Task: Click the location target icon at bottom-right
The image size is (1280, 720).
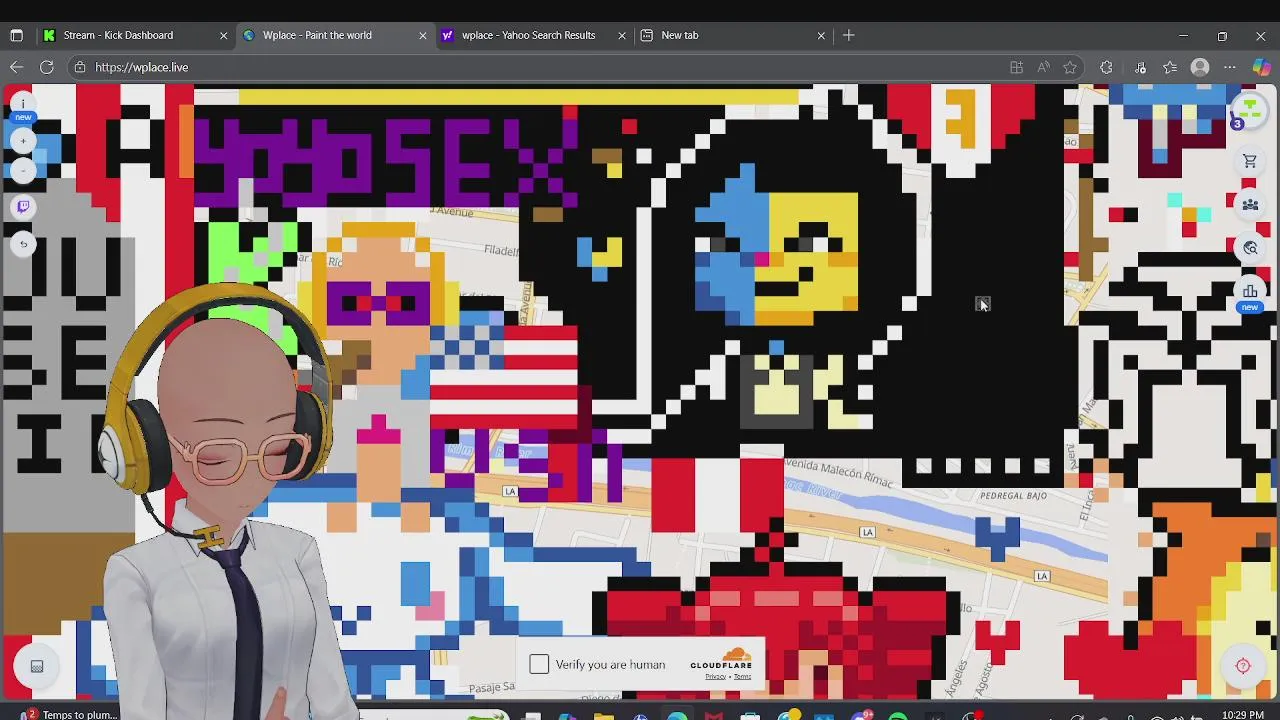Action: [x=1243, y=666]
